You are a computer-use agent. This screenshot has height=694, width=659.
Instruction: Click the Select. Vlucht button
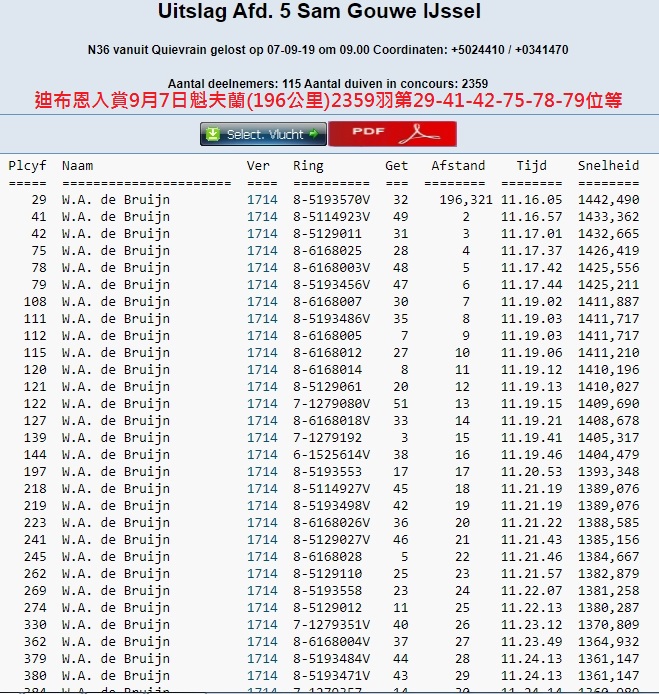point(263,134)
